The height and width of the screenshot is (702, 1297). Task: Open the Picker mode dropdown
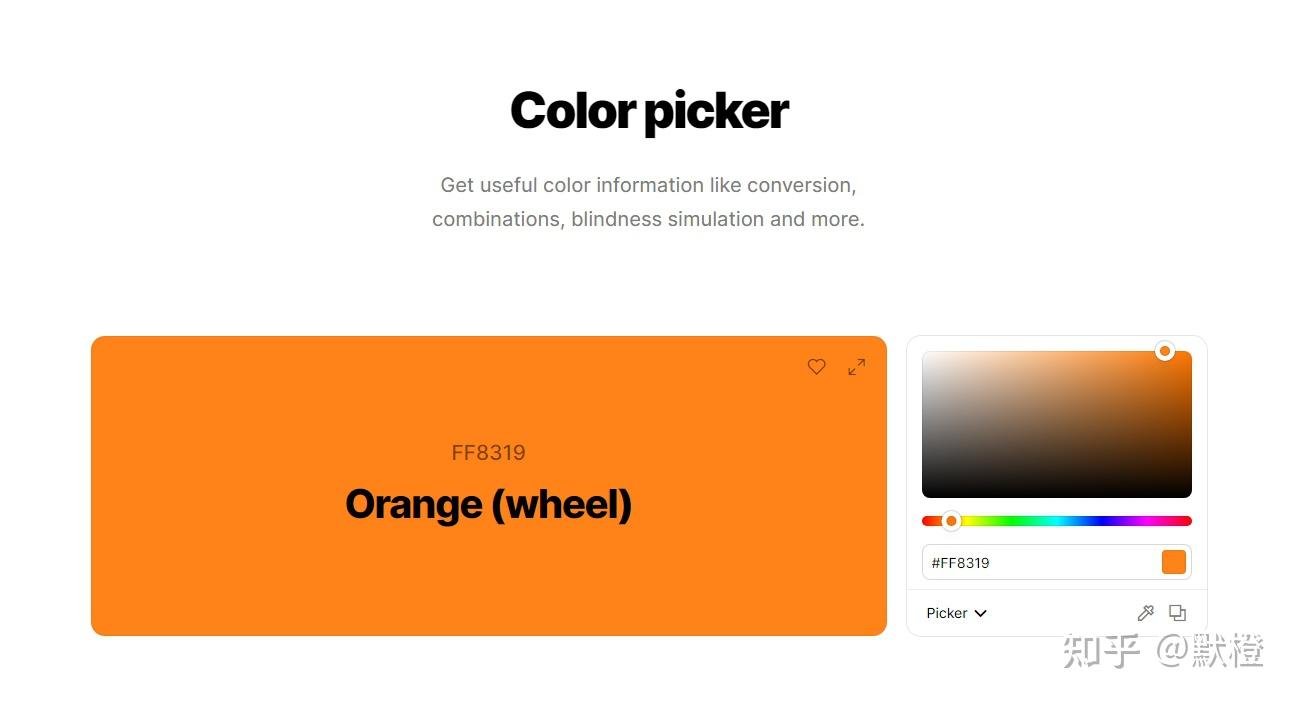(x=956, y=613)
